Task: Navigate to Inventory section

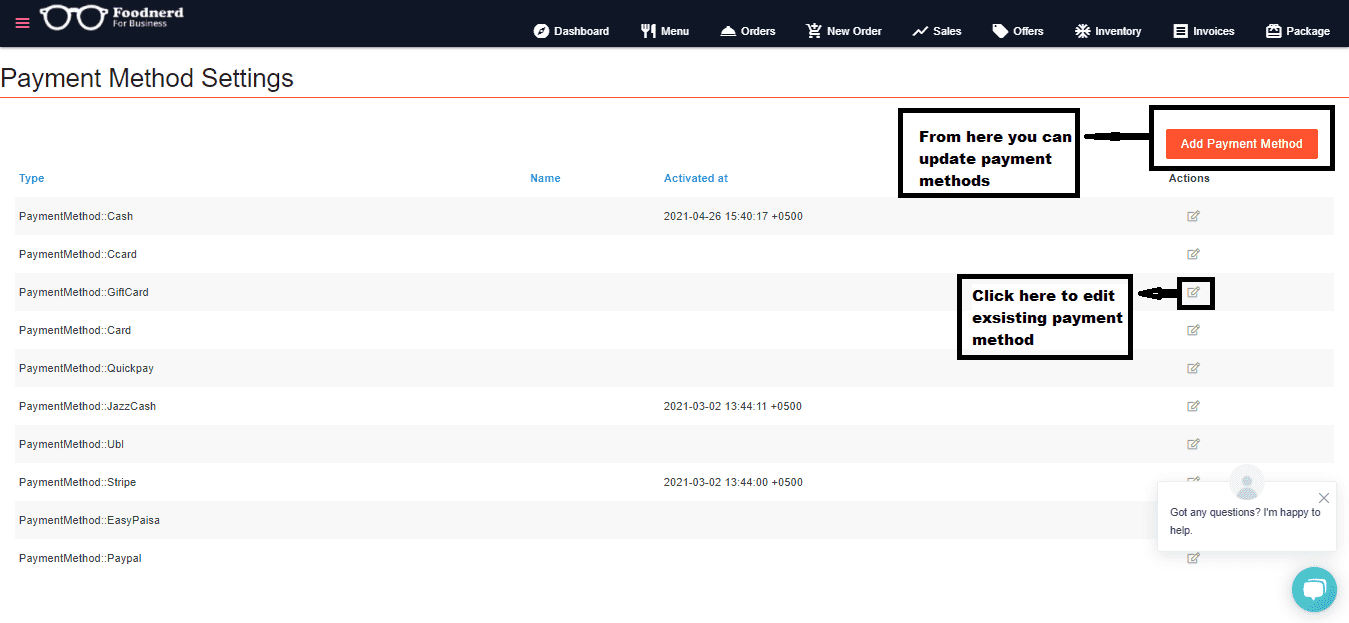Action: (1108, 31)
